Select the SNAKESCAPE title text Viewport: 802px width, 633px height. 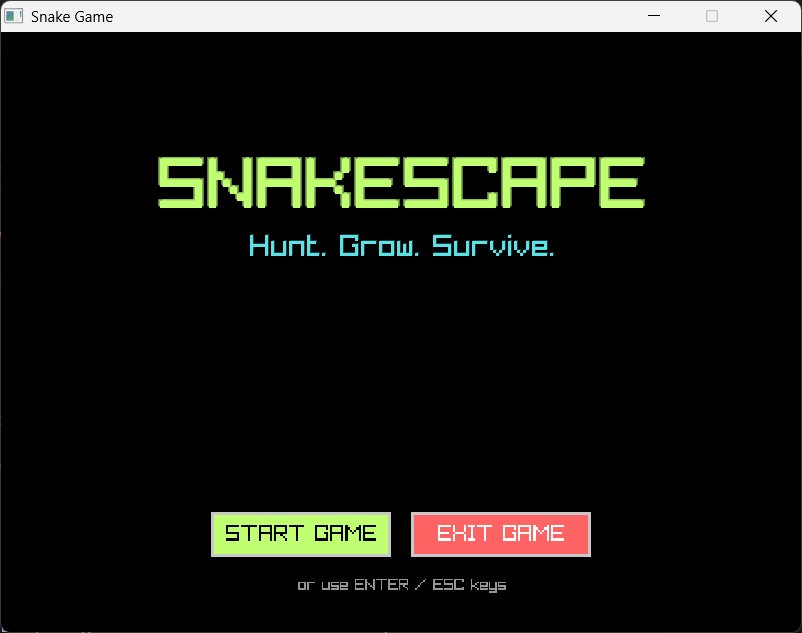(x=400, y=183)
